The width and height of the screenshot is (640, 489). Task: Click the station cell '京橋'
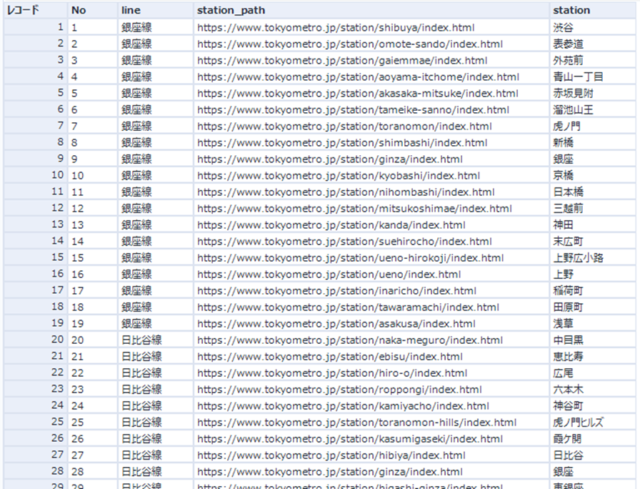pyautogui.click(x=593, y=176)
